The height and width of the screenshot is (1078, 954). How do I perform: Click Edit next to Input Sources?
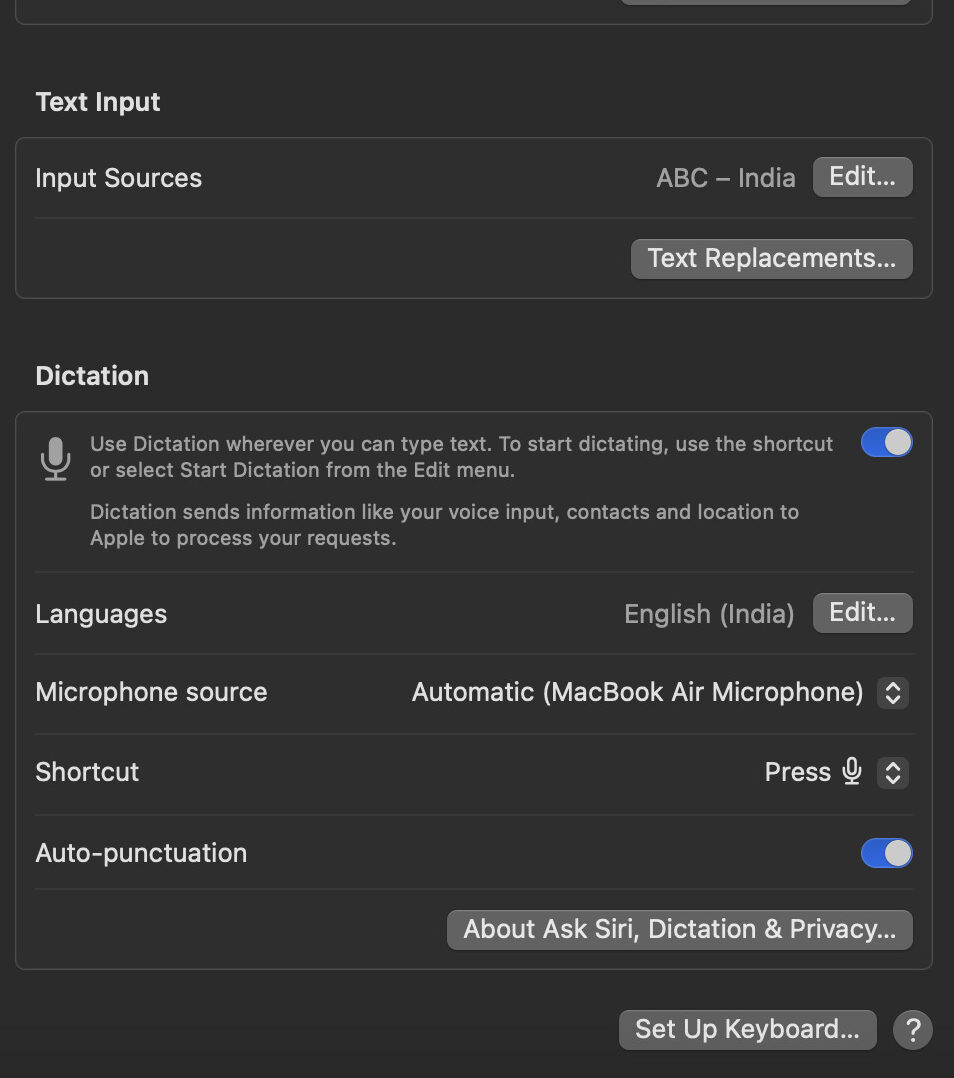click(x=862, y=177)
